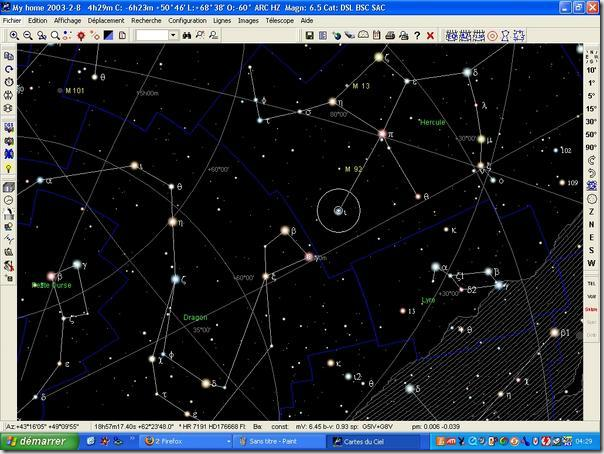
Task: Open the Lignes menu
Action: 222,20
